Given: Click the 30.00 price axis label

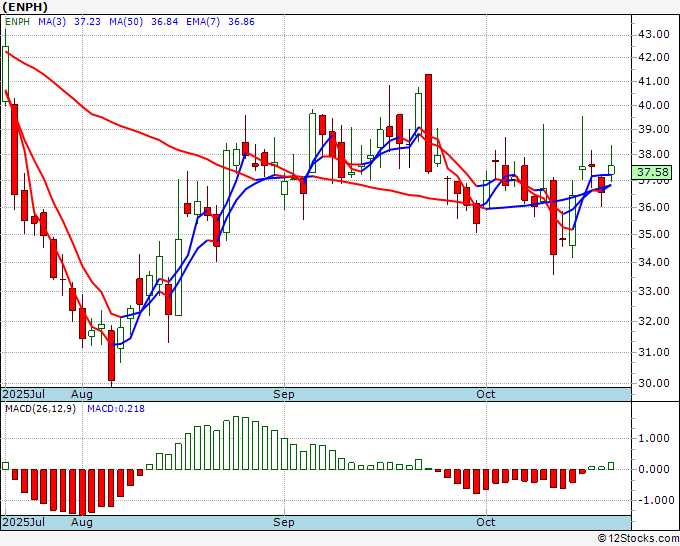Looking at the screenshot, I should tap(654, 383).
